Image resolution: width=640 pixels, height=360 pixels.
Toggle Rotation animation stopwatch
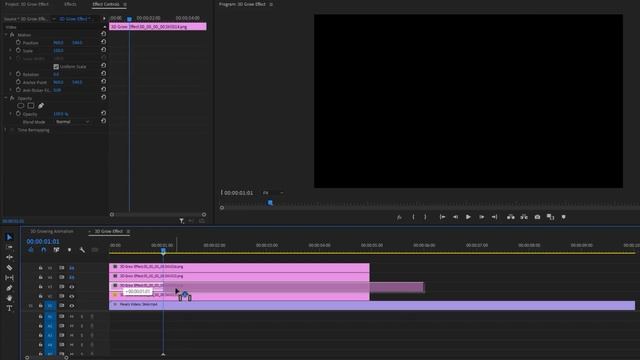coord(18,74)
